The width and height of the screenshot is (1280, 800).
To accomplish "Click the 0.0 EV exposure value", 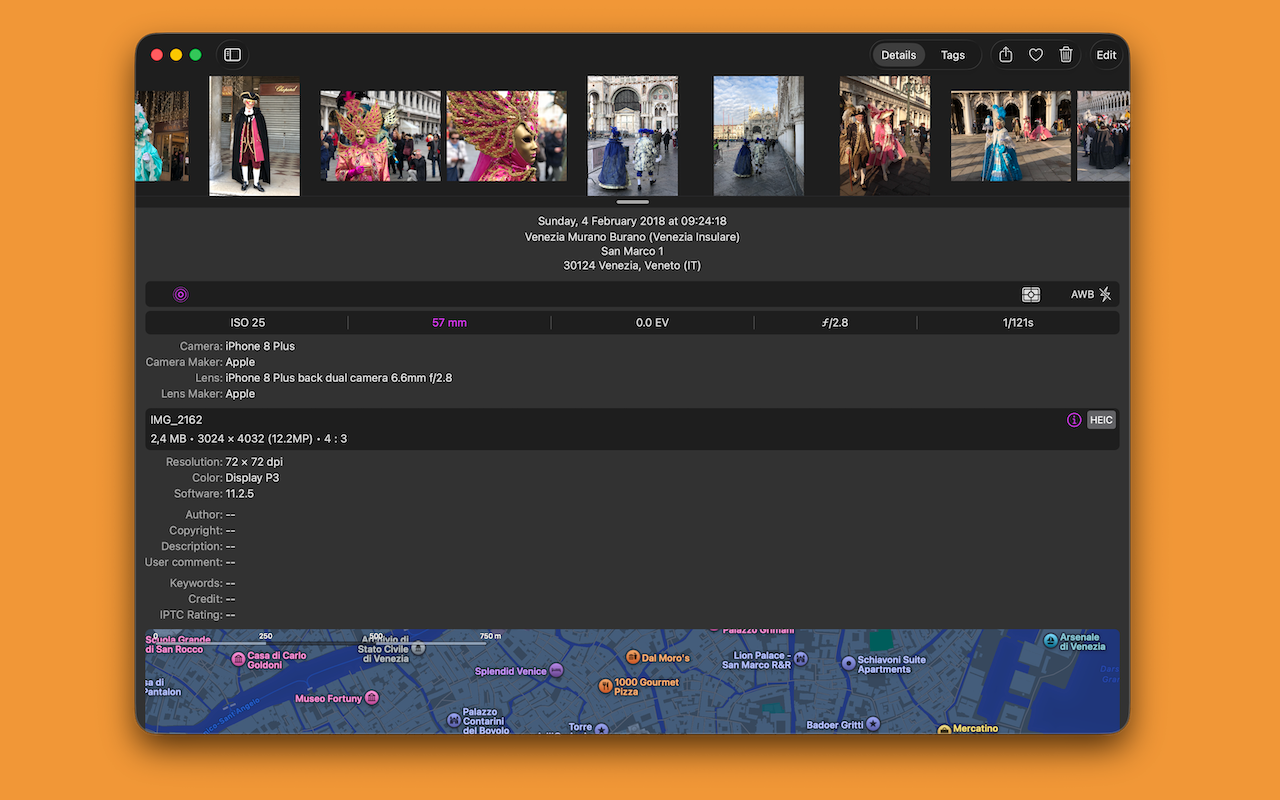I will (652, 323).
